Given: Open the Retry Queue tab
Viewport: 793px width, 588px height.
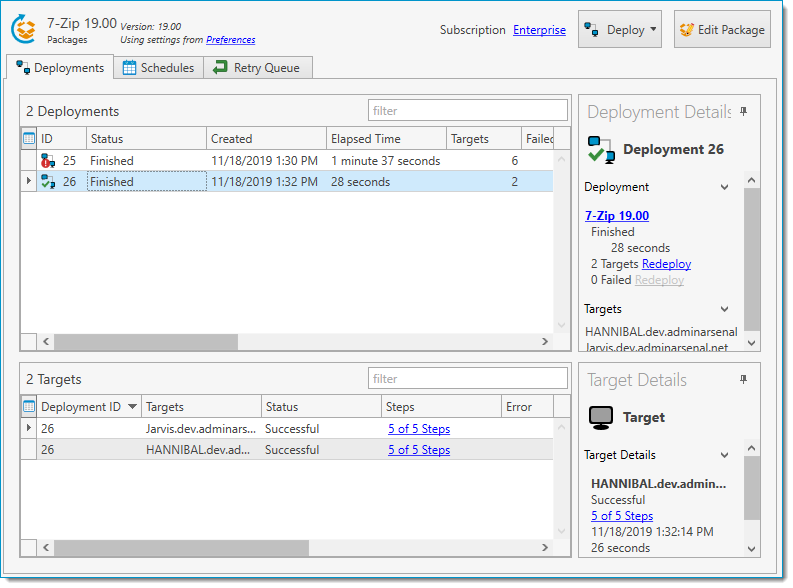Looking at the screenshot, I should click(258, 68).
